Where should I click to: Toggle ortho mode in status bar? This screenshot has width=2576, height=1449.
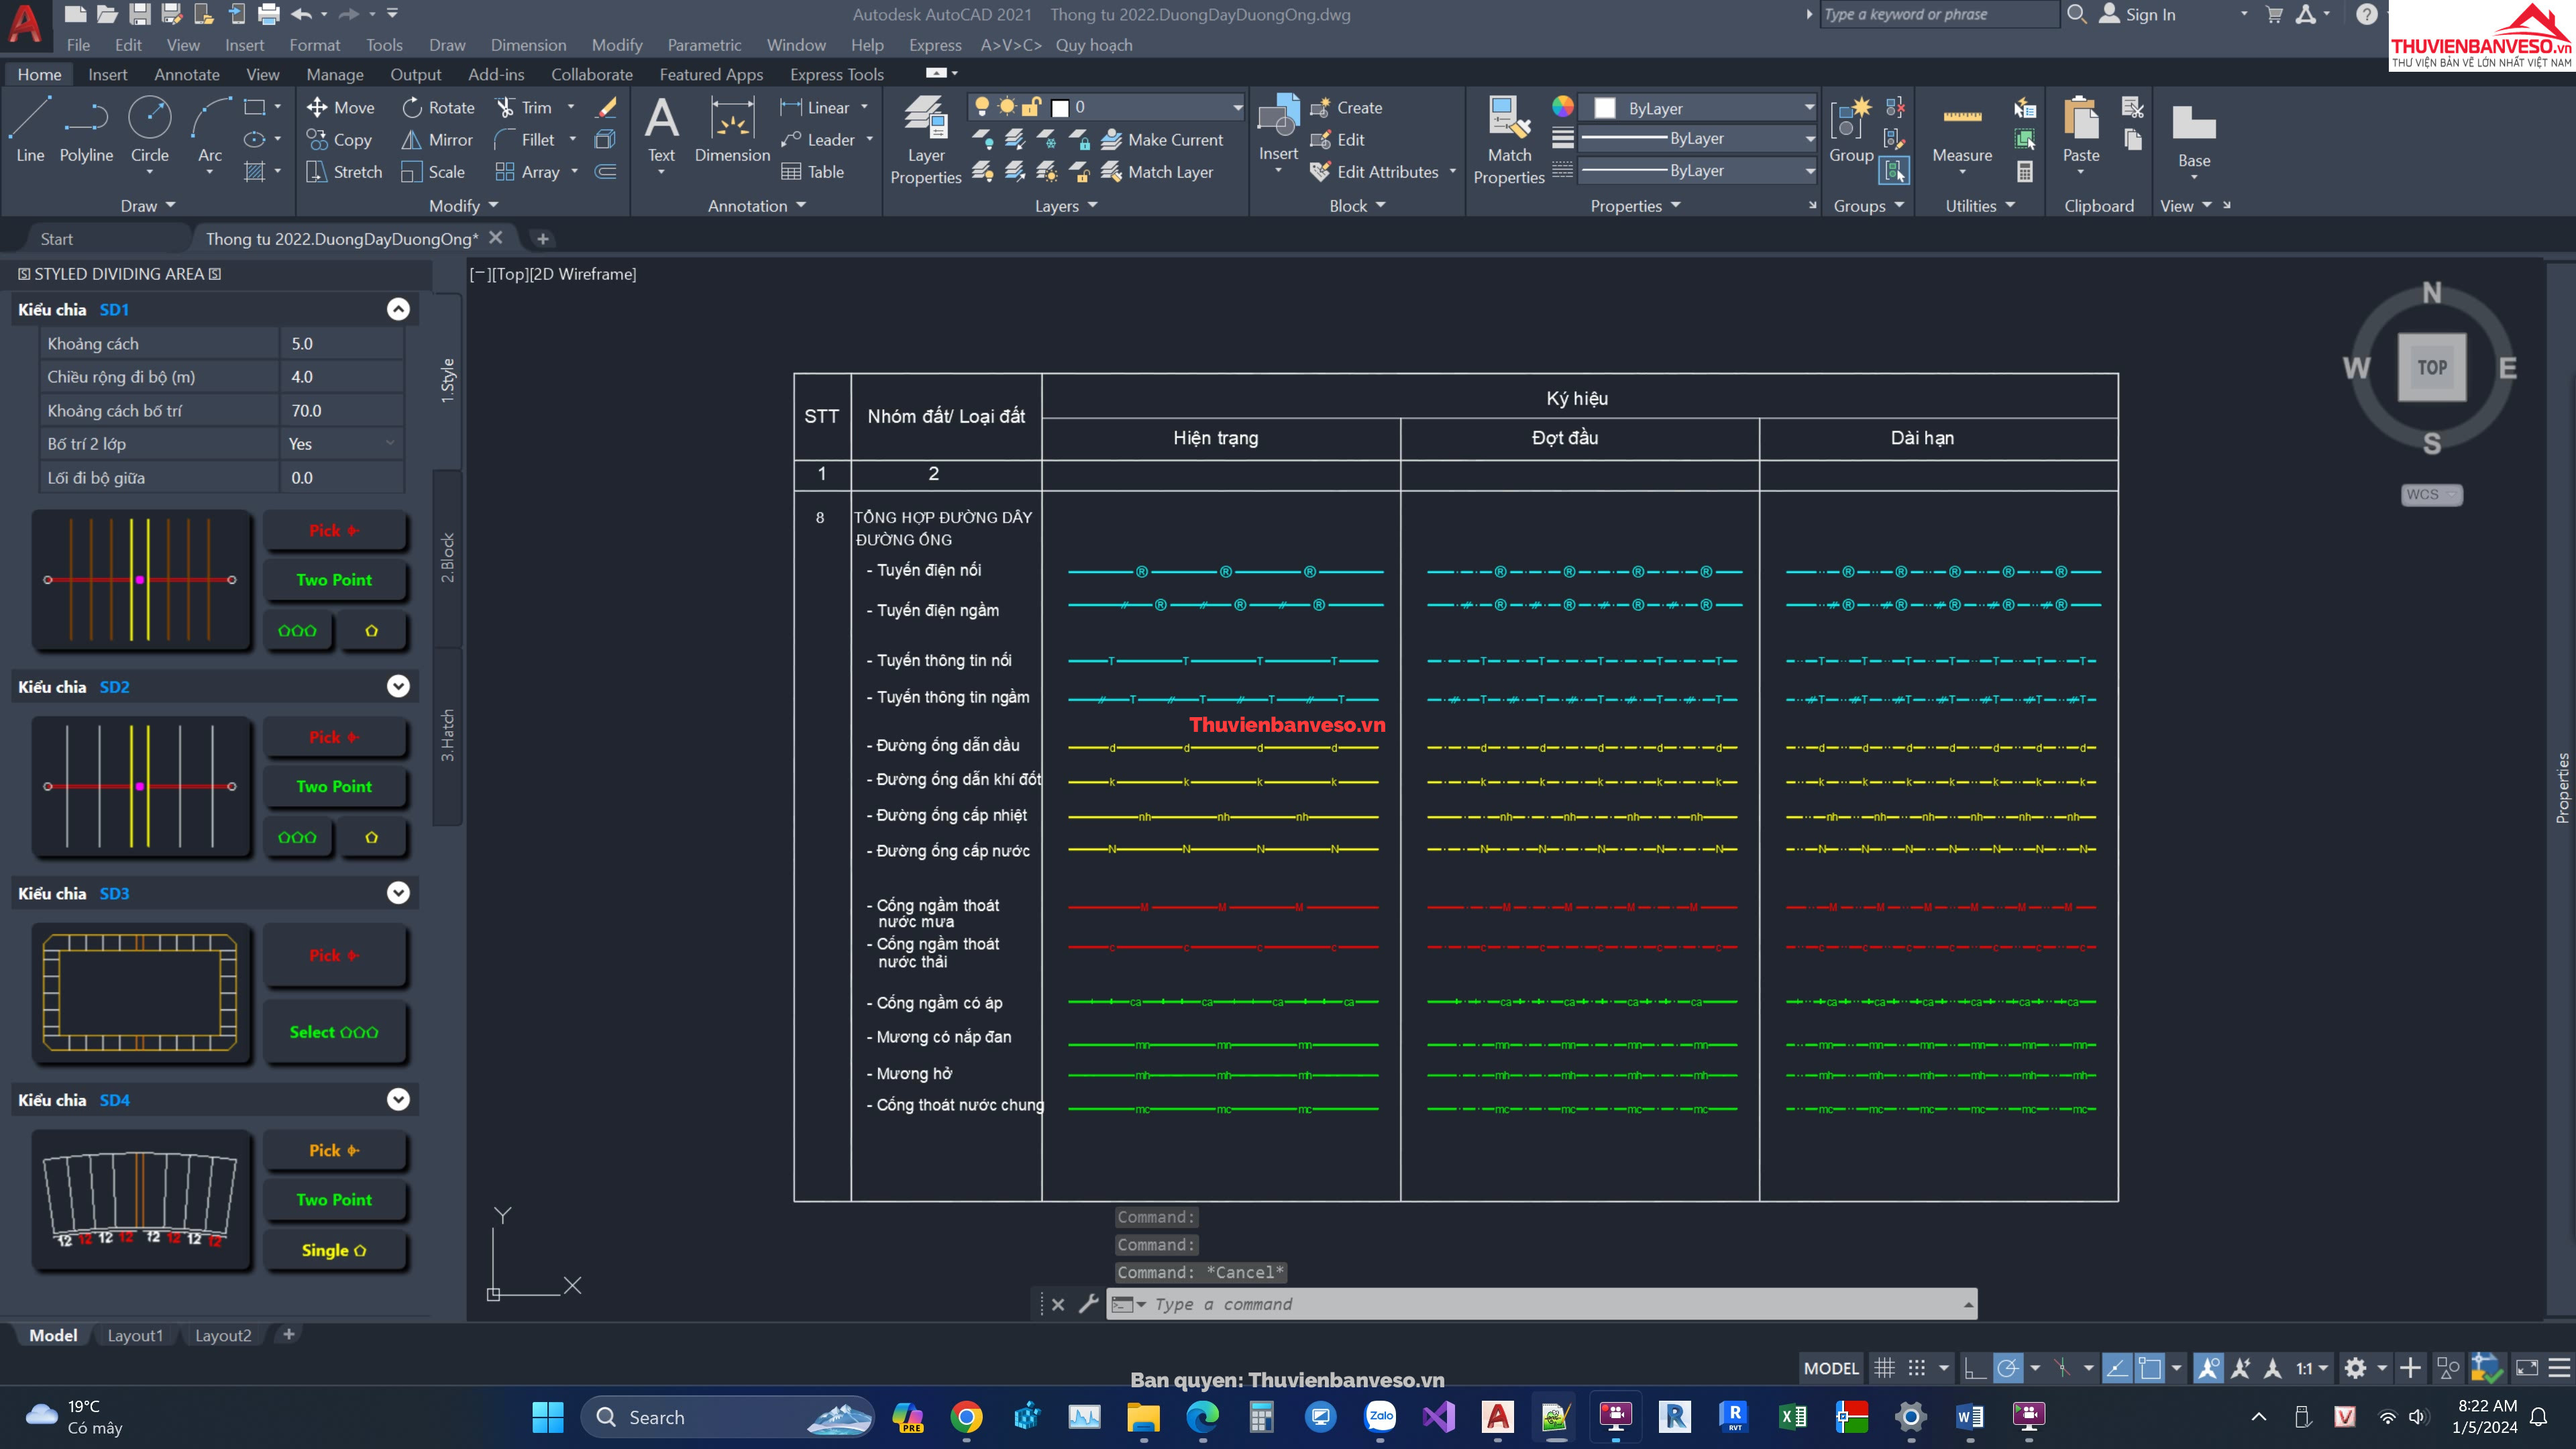[x=1974, y=1367]
